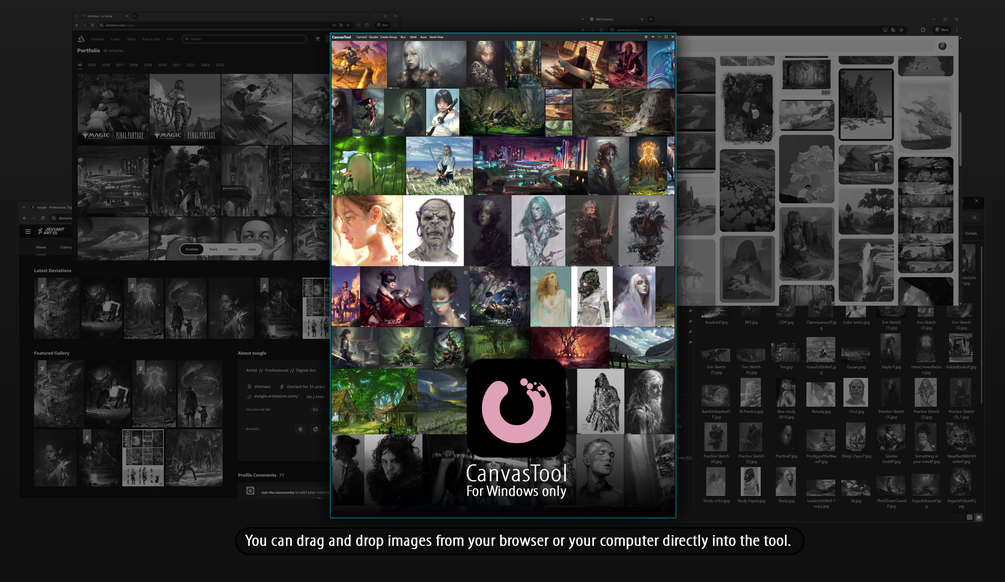Select the All portfolio year filter
The height and width of the screenshot is (582, 1005).
tap(79, 65)
